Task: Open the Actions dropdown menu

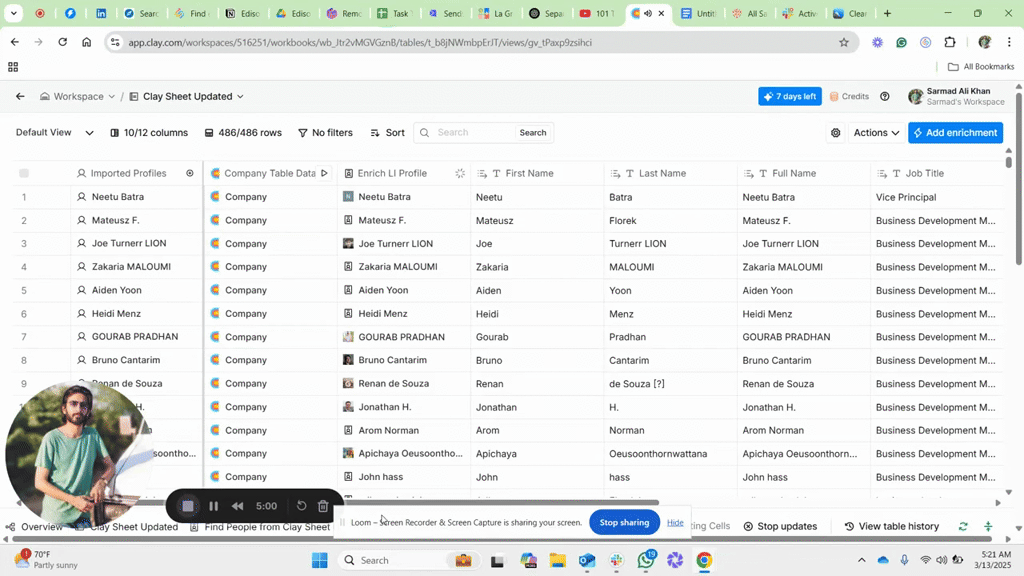Action: pyautogui.click(x=876, y=133)
